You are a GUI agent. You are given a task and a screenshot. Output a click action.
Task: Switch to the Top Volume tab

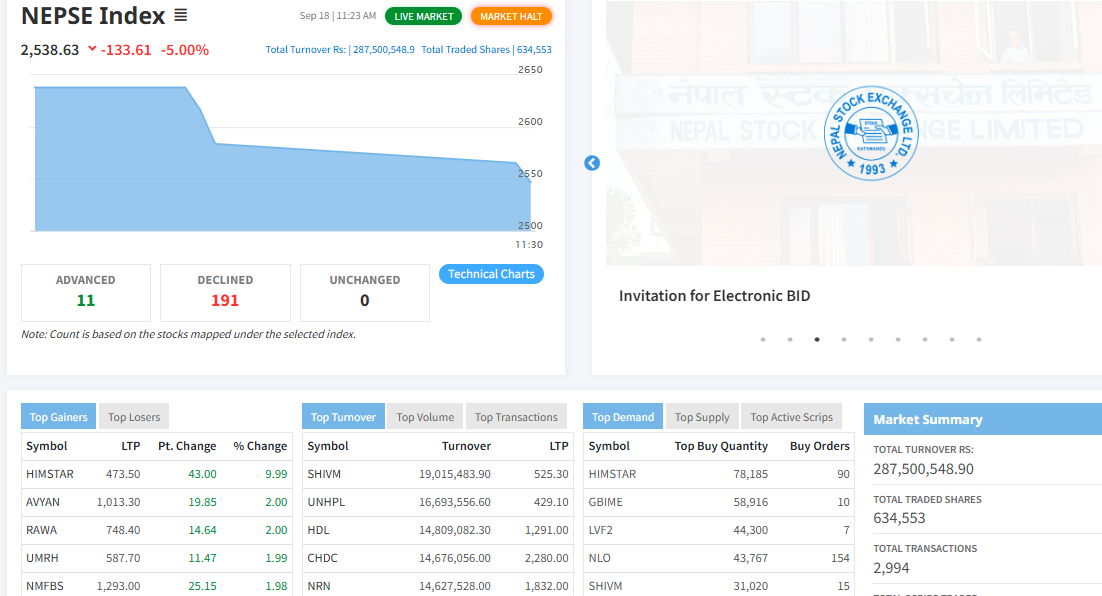(425, 417)
